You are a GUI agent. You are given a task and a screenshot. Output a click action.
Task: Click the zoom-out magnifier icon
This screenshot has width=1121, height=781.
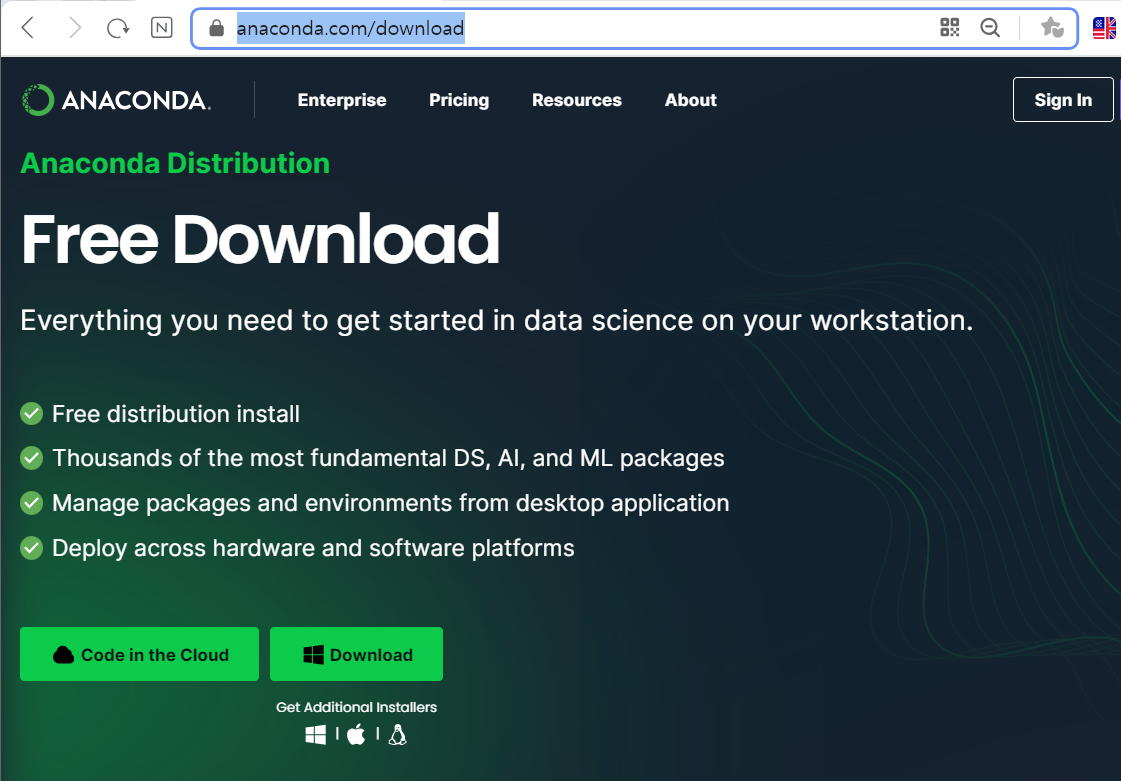click(990, 28)
